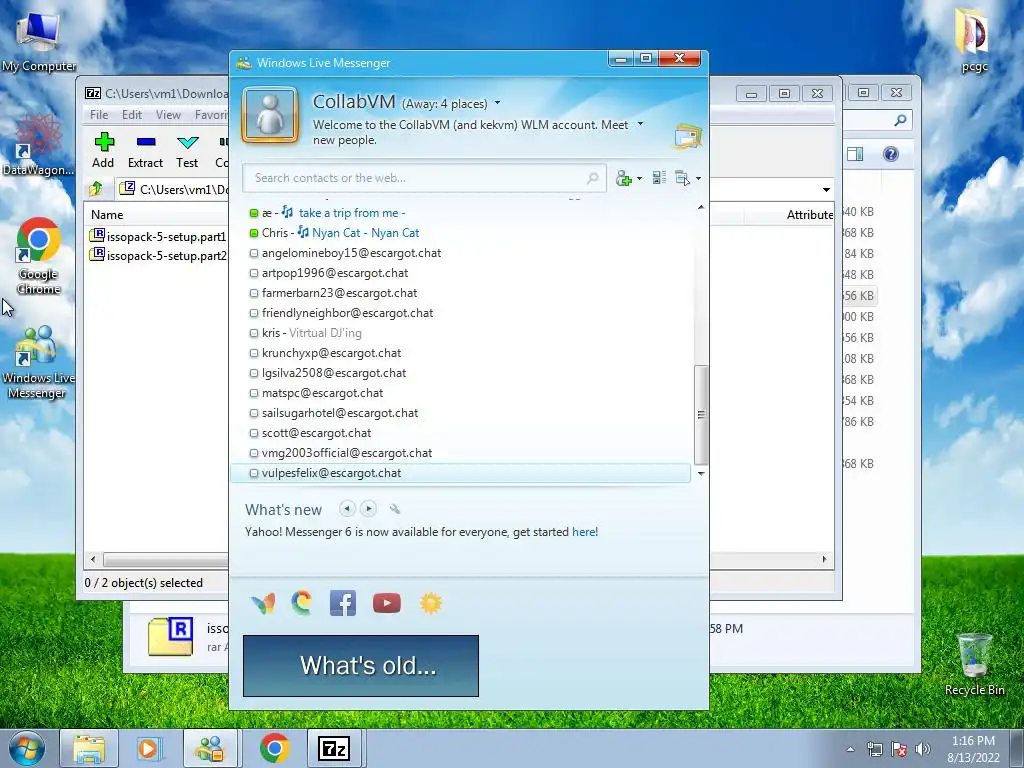The image size is (1024, 768).
Task: Select contact vulpesfelix@escargot.chat
Action: coord(460,473)
